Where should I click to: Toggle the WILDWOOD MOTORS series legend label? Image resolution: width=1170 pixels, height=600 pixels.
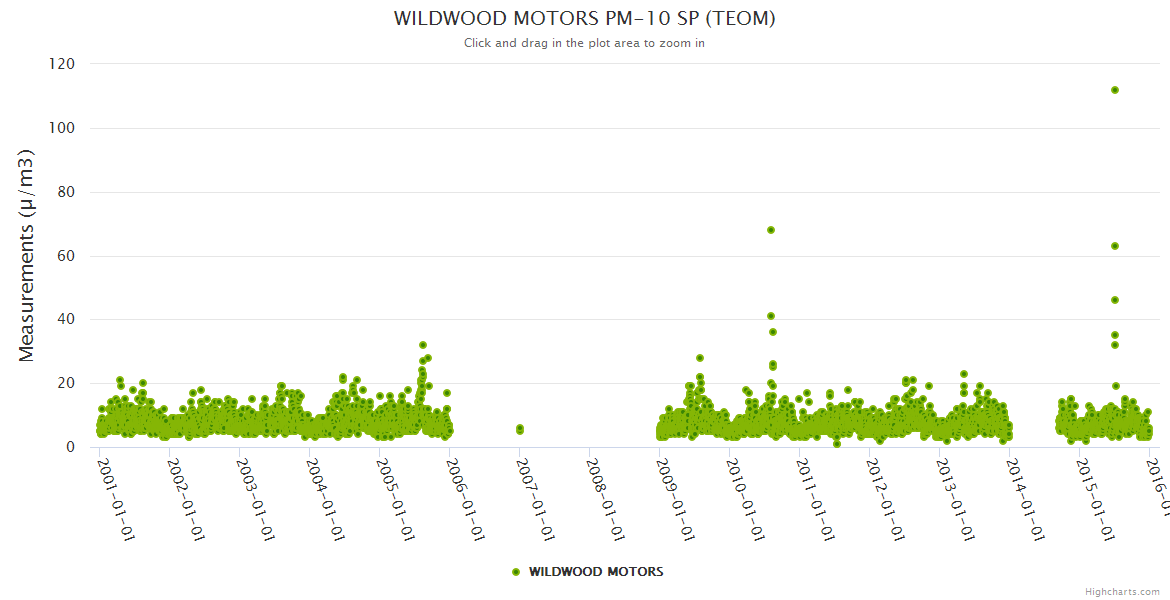[x=595, y=572]
